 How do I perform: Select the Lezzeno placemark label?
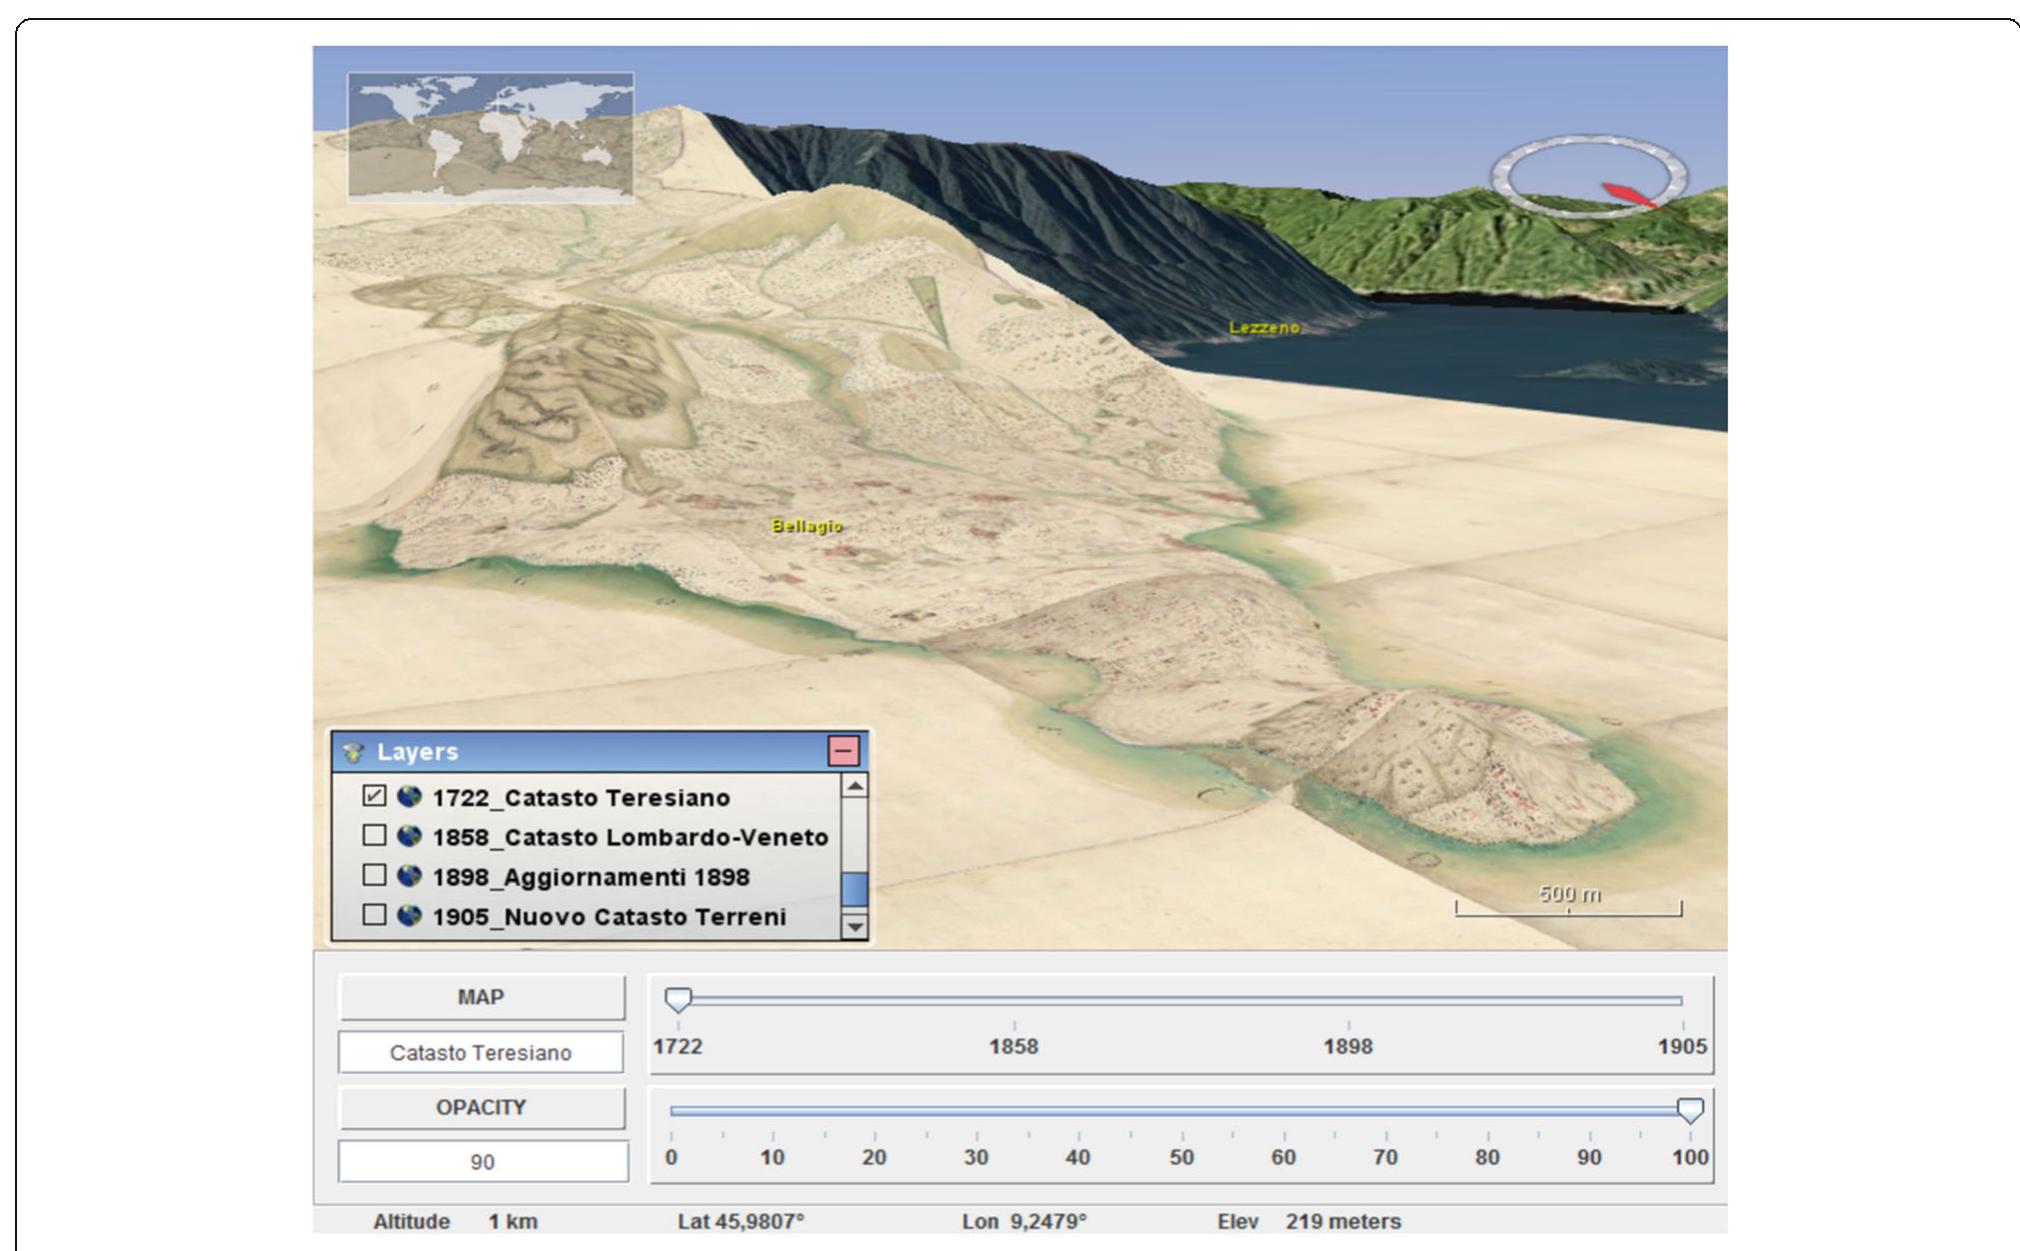[1263, 326]
